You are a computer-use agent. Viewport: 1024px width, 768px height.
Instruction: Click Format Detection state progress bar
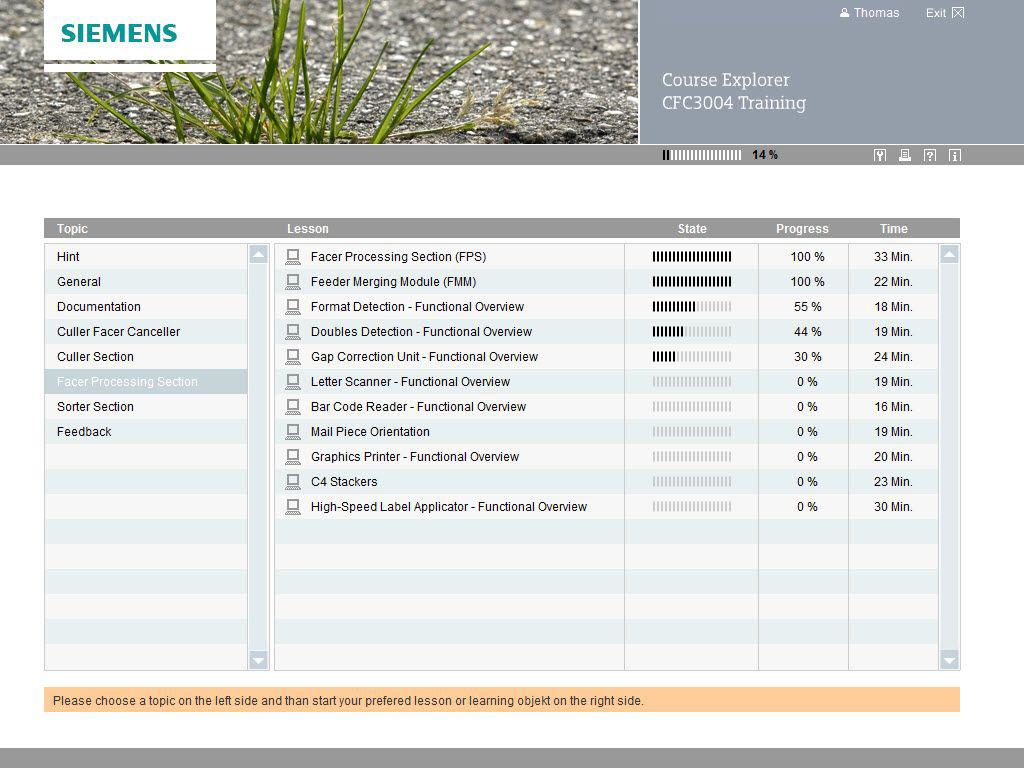point(691,307)
